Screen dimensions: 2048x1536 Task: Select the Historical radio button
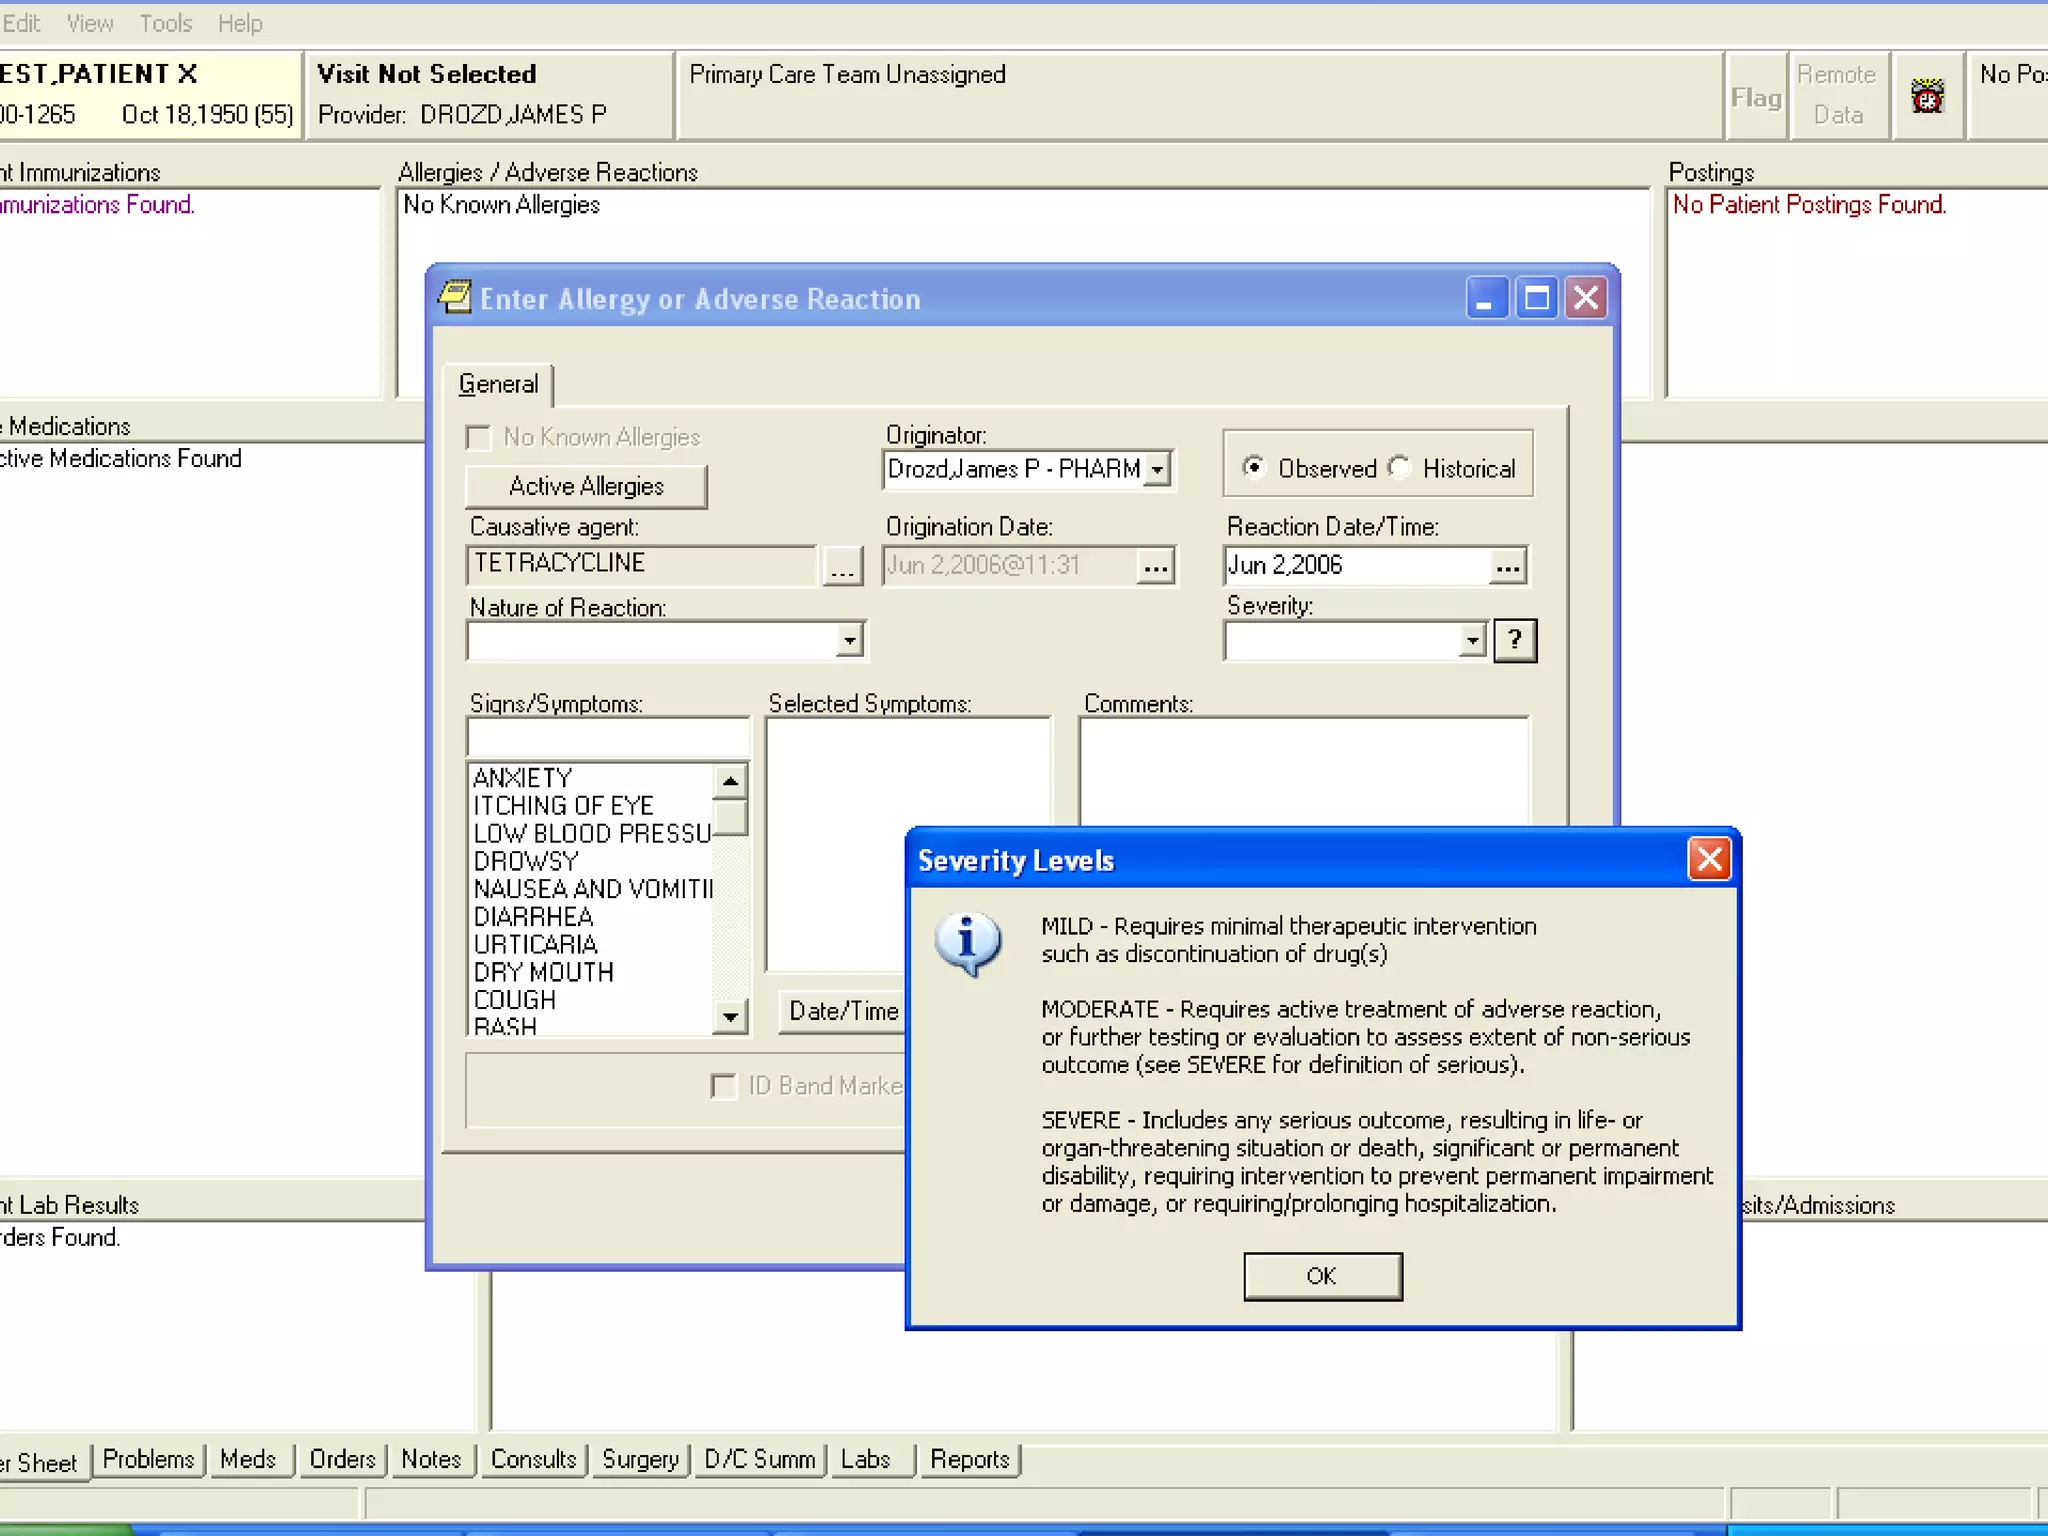tap(1399, 467)
